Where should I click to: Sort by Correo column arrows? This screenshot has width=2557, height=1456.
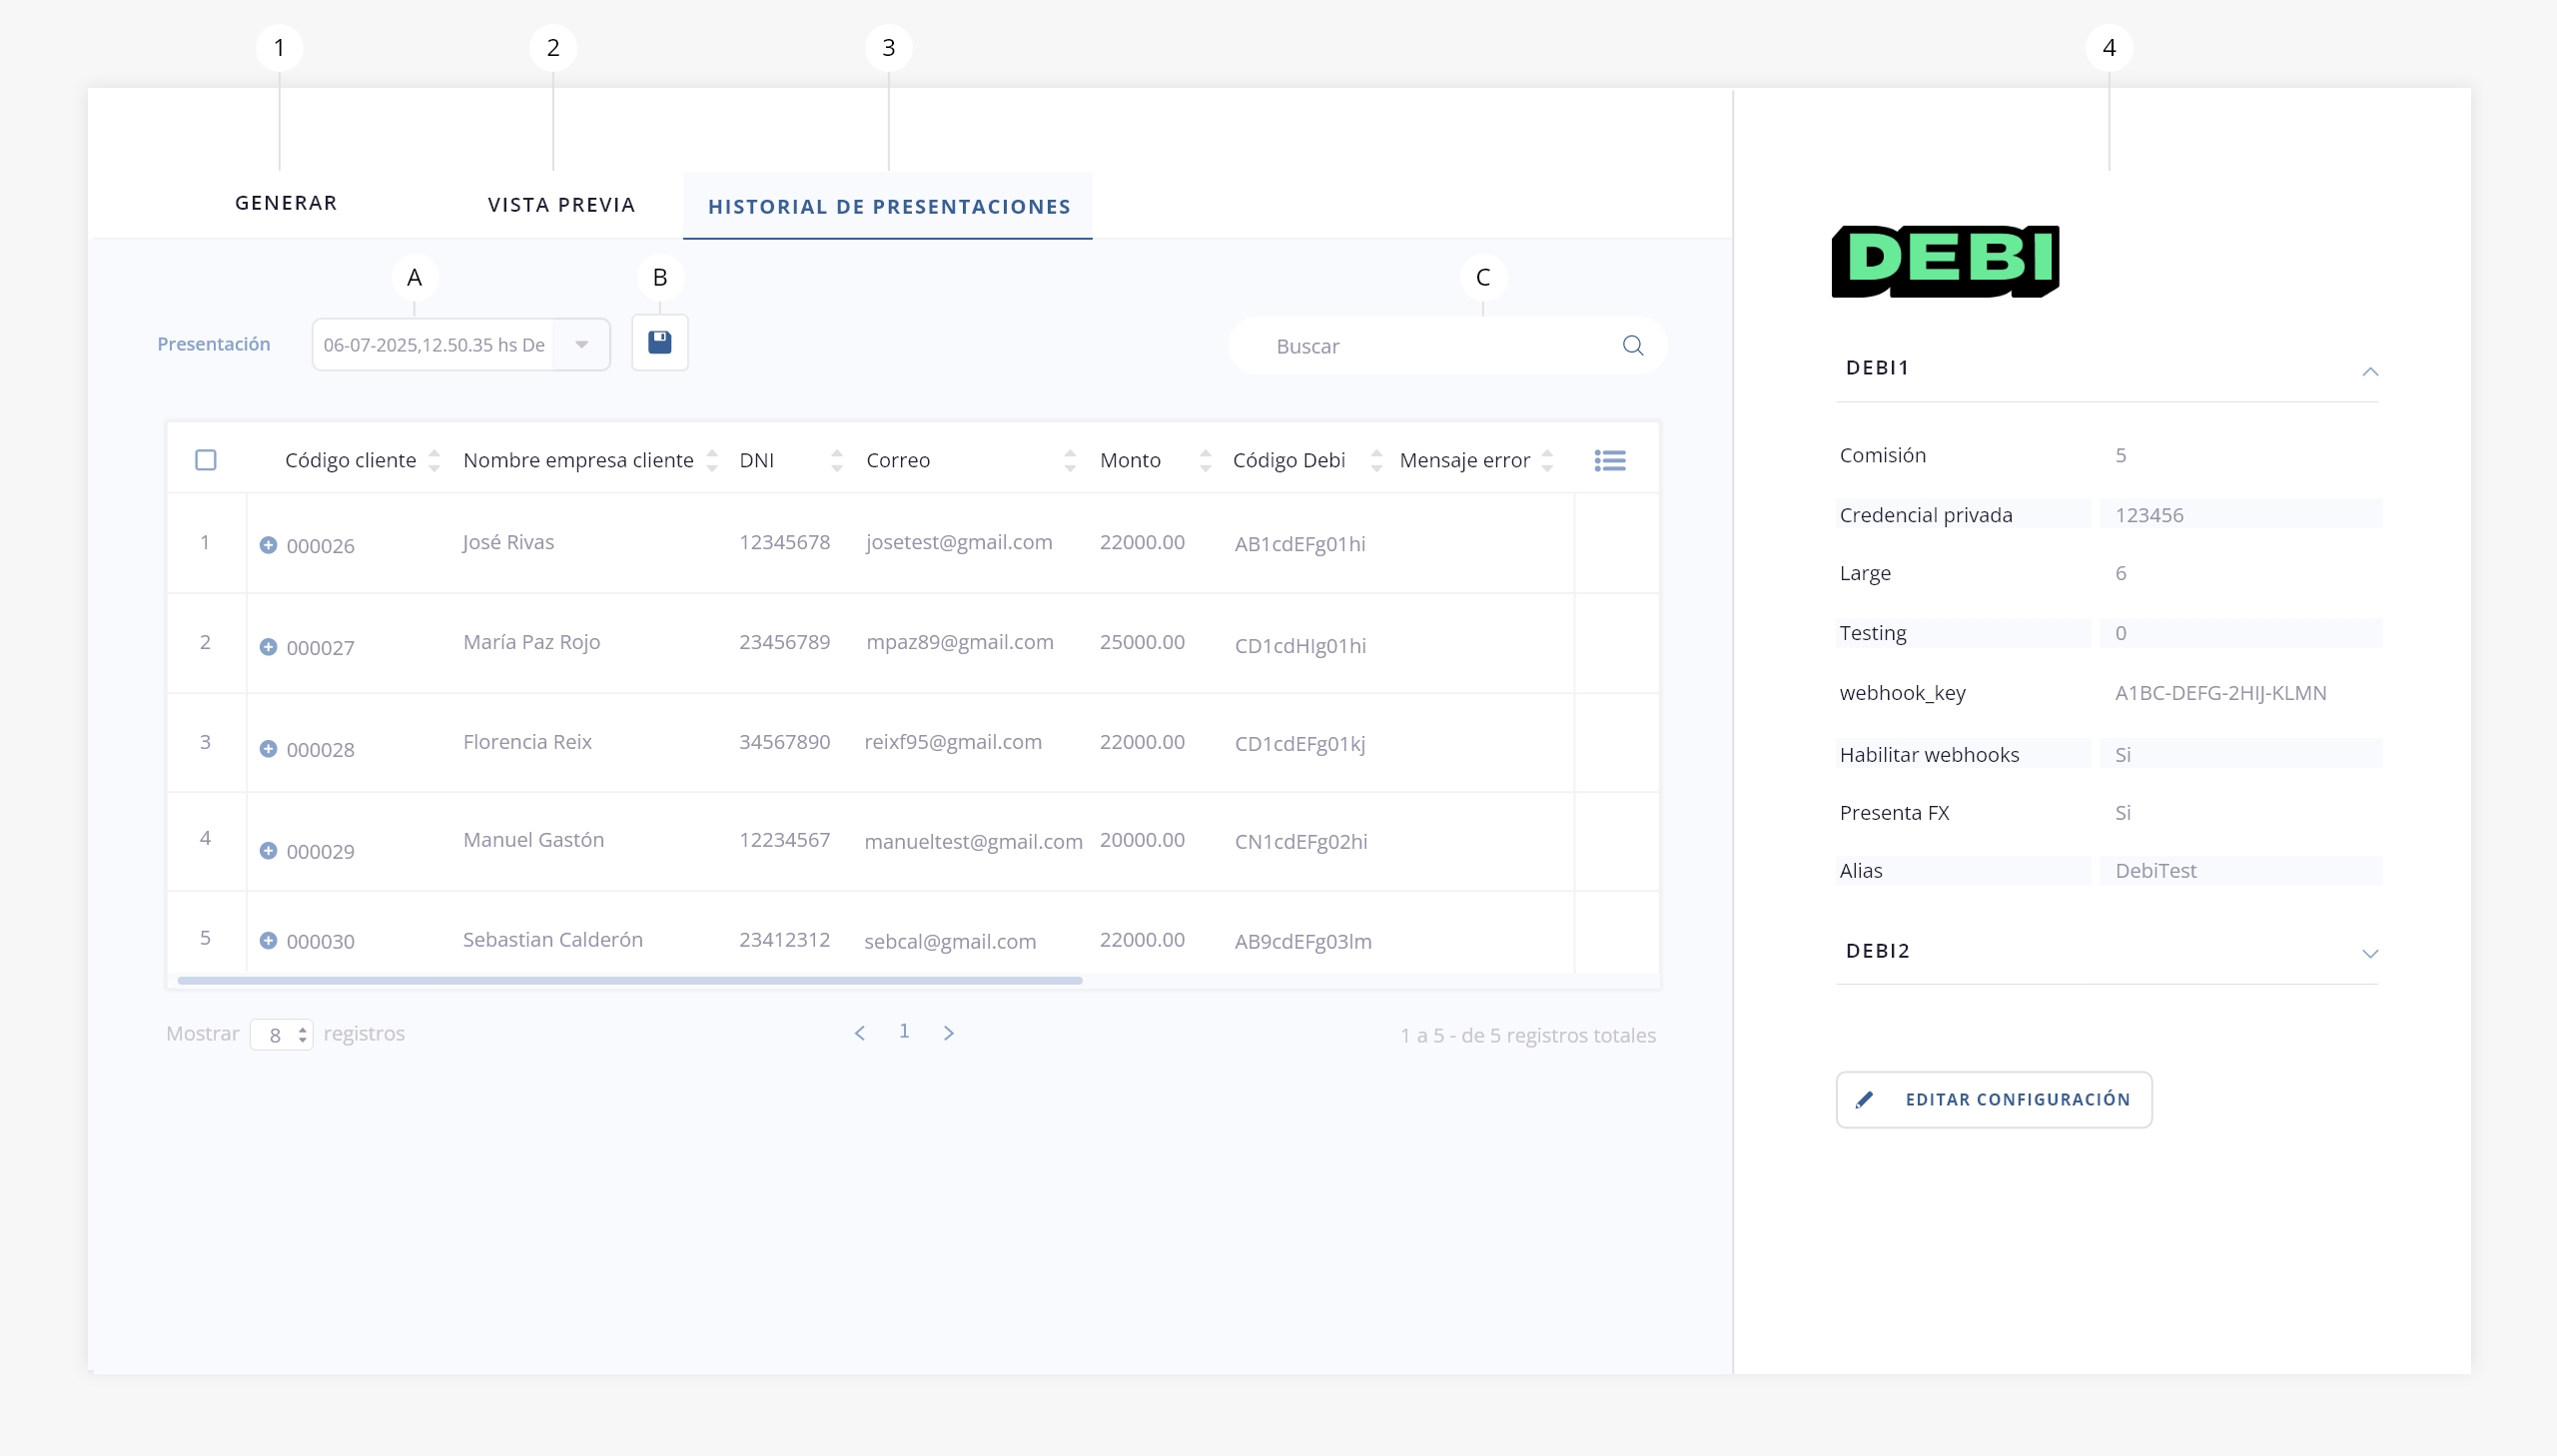[1070, 460]
